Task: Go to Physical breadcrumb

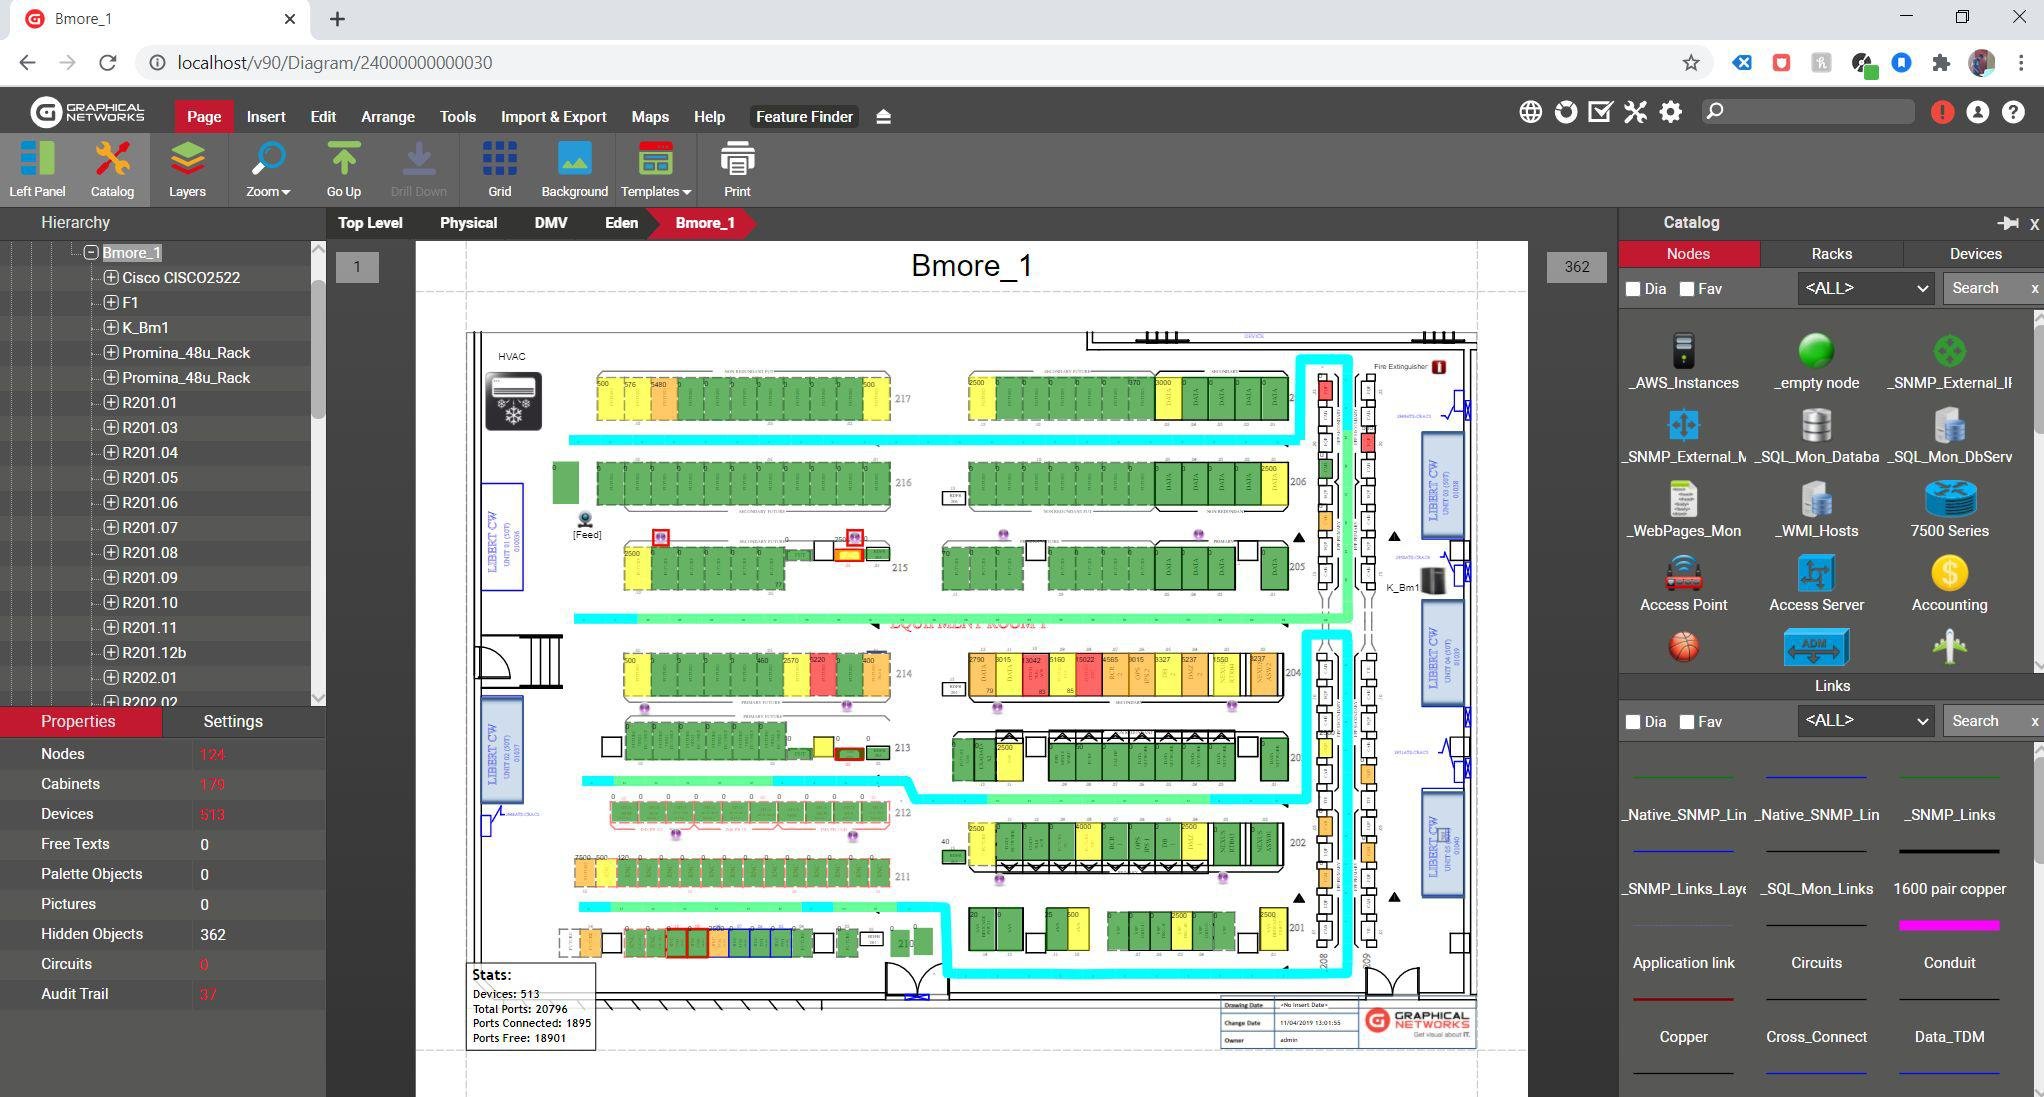Action: [x=468, y=223]
